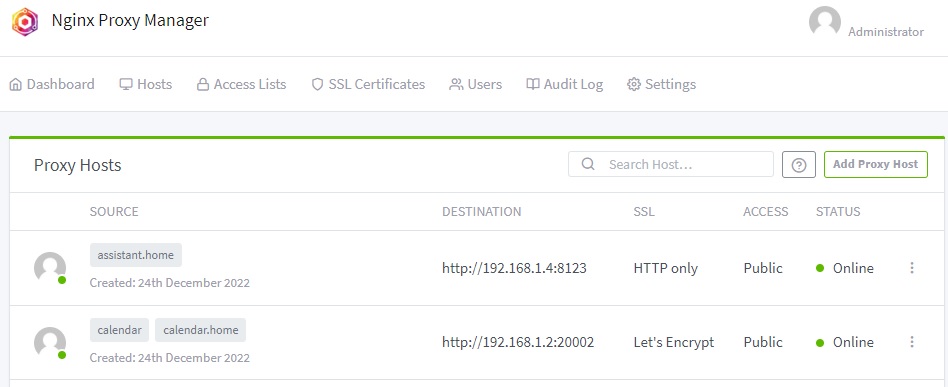
Task: Open Access Lists tab
Action: 242,84
